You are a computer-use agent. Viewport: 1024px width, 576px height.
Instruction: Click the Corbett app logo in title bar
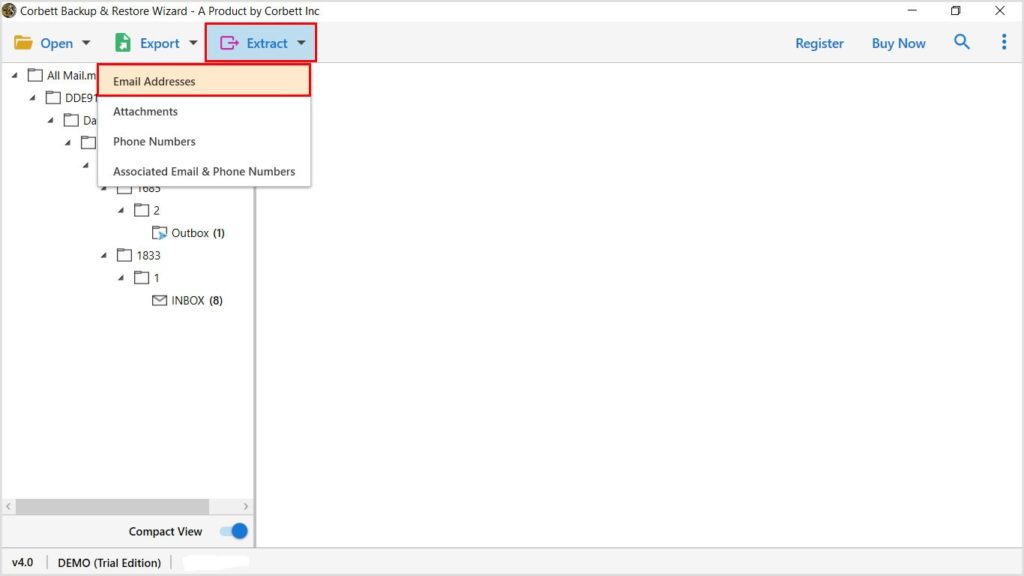tap(9, 10)
